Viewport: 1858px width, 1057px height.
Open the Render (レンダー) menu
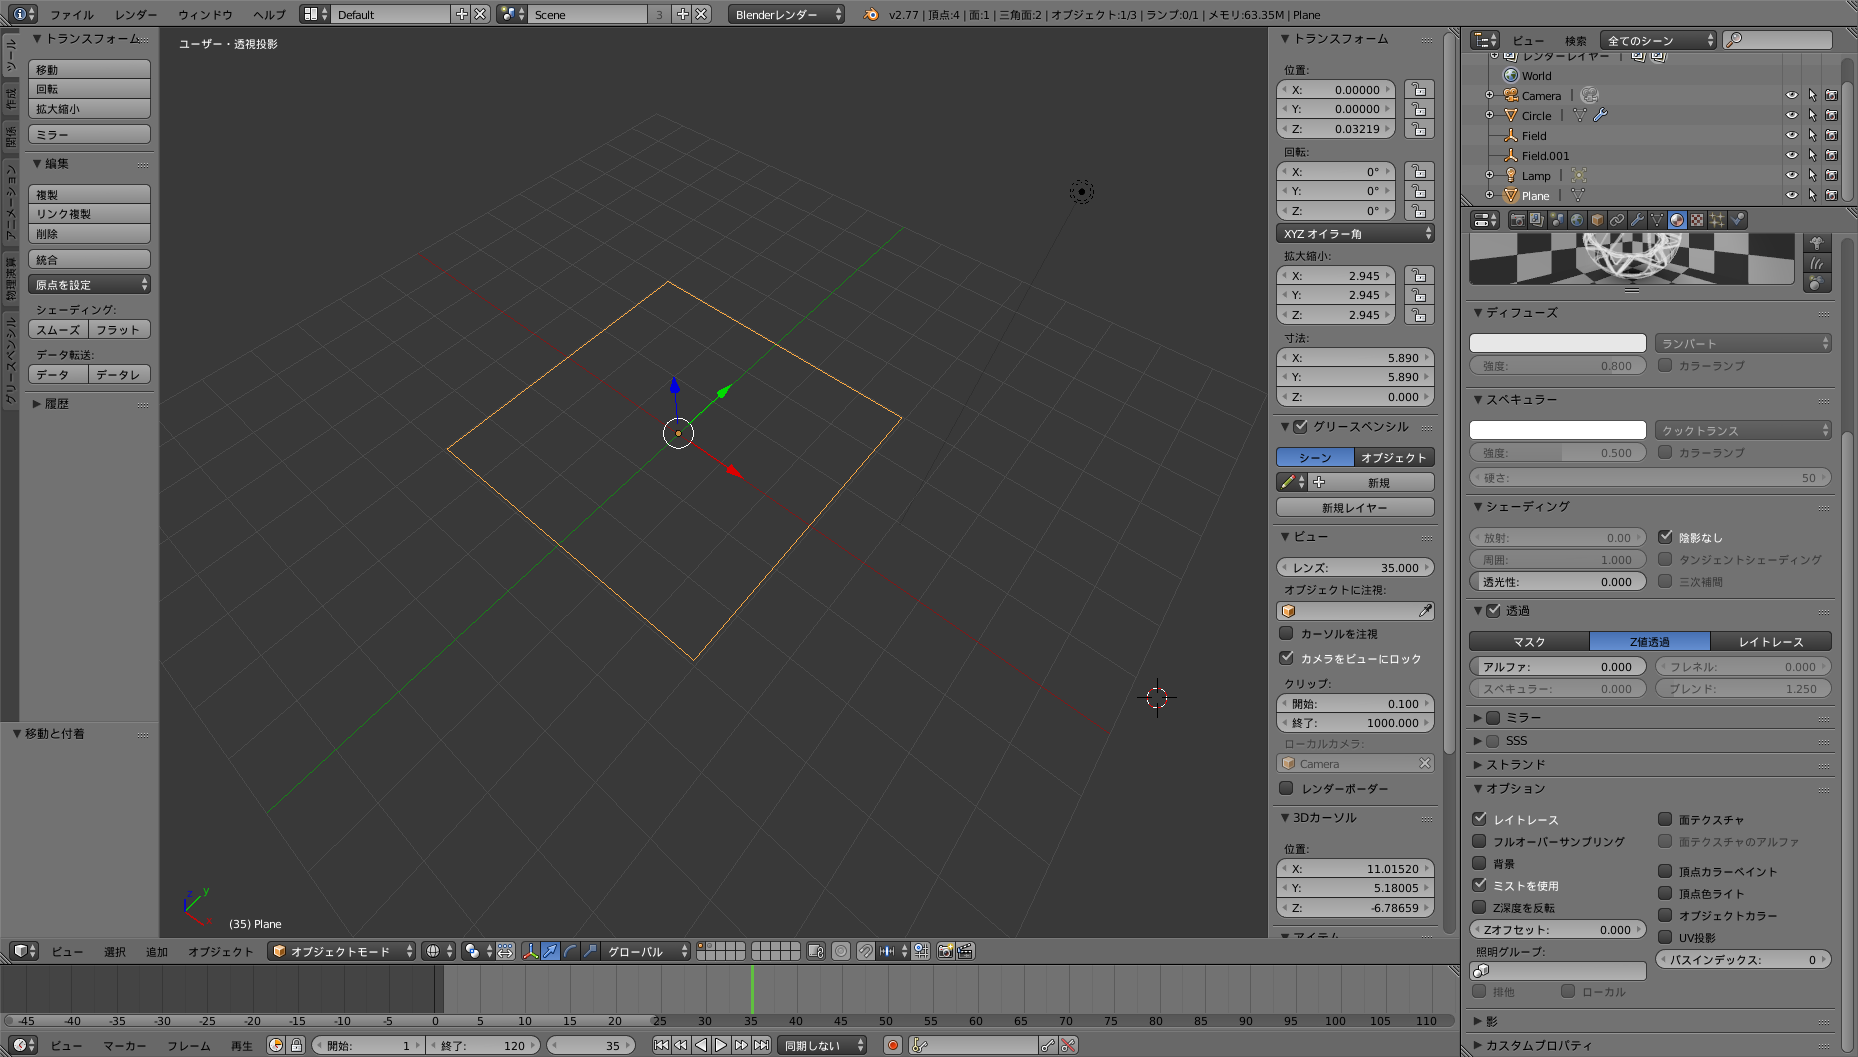pos(135,15)
